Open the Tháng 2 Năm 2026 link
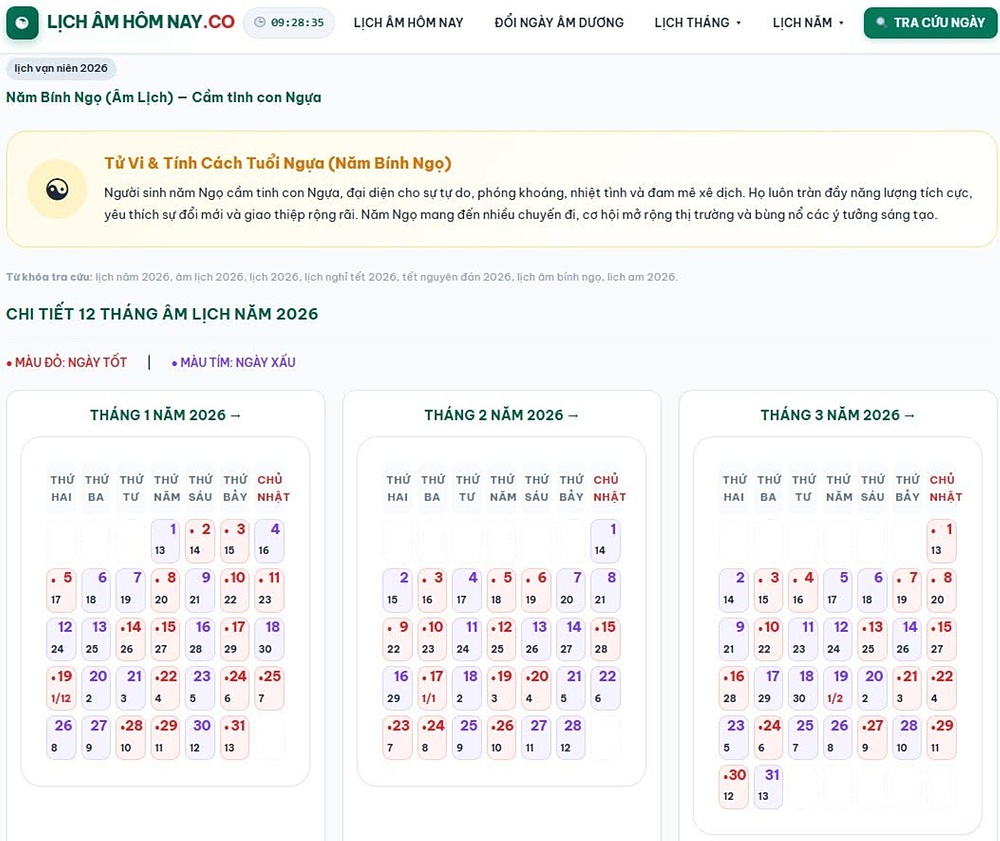Screen dimensions: 1000x841 [501, 415]
